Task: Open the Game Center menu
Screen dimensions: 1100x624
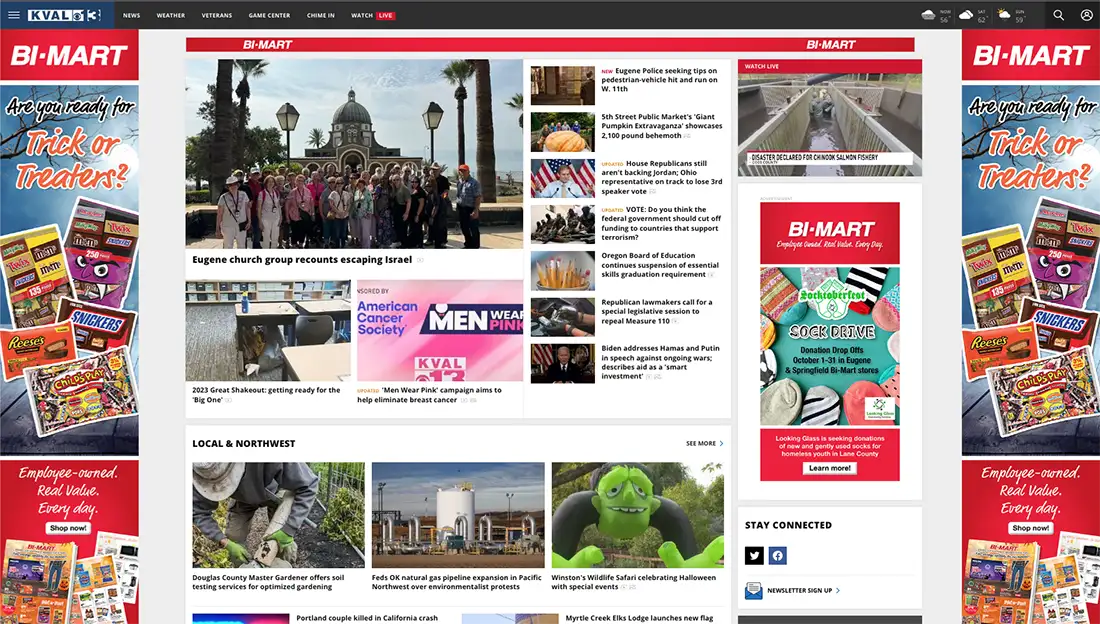Action: (x=269, y=15)
